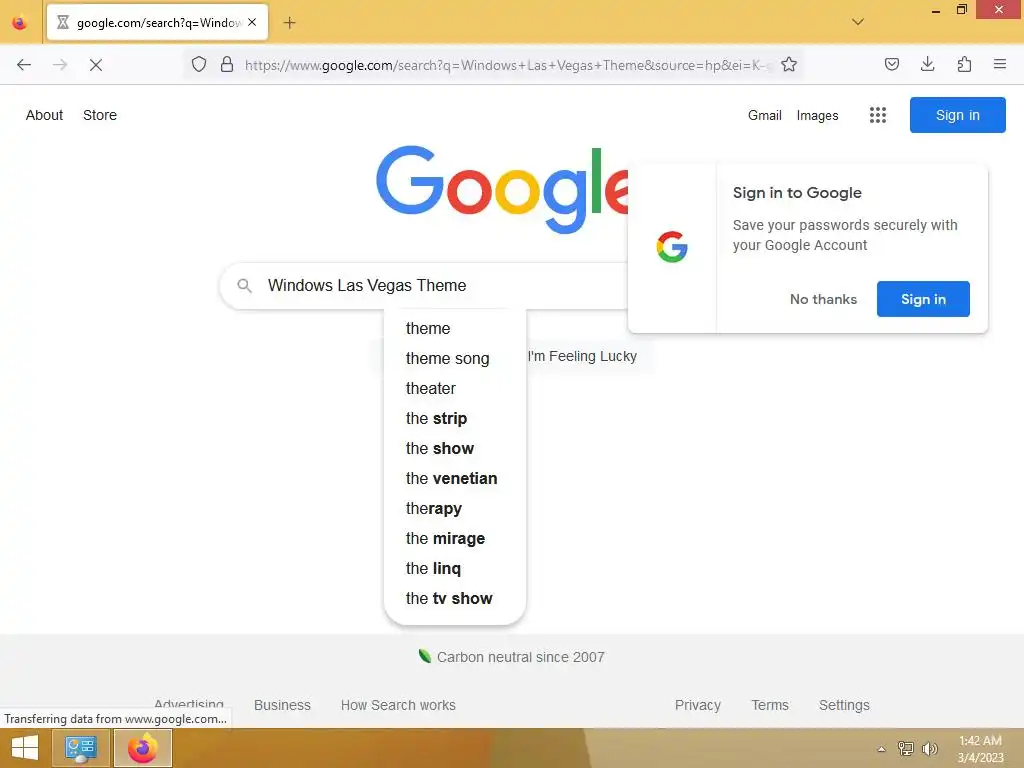Click the Google G logo in popup
This screenshot has width=1024, height=768.
(672, 247)
